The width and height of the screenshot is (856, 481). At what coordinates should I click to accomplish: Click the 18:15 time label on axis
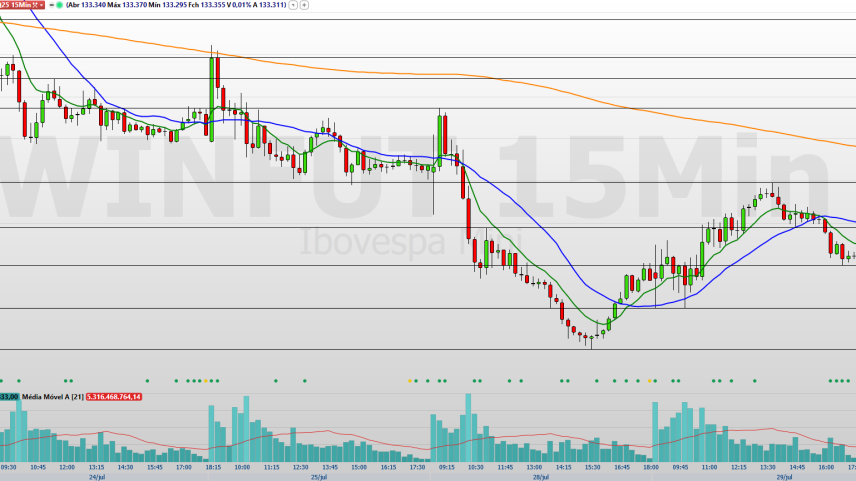213,467
